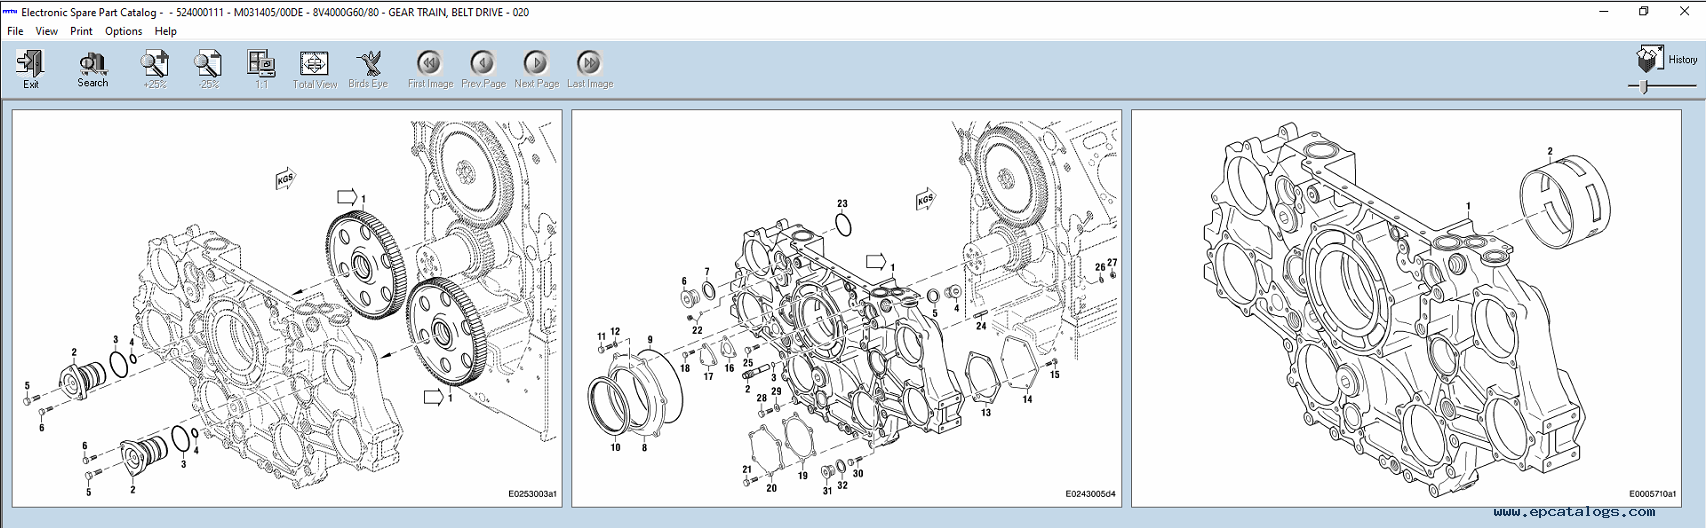Click the Total View icon

(314, 67)
